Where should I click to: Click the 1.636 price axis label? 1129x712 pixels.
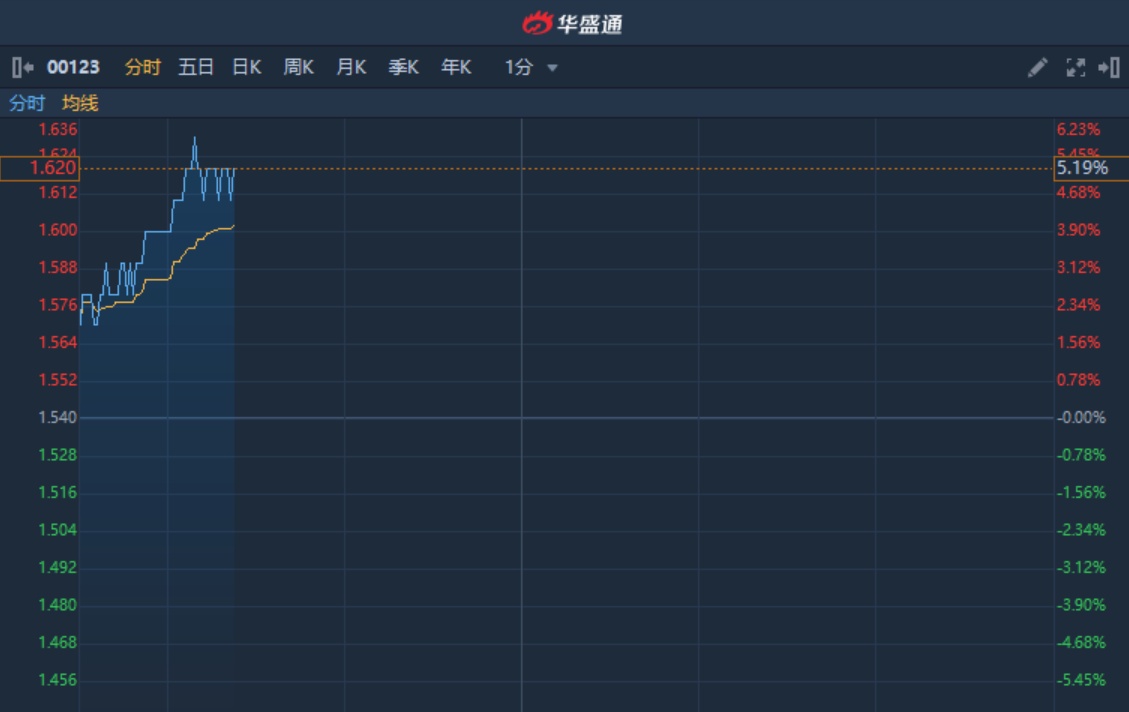(x=58, y=130)
